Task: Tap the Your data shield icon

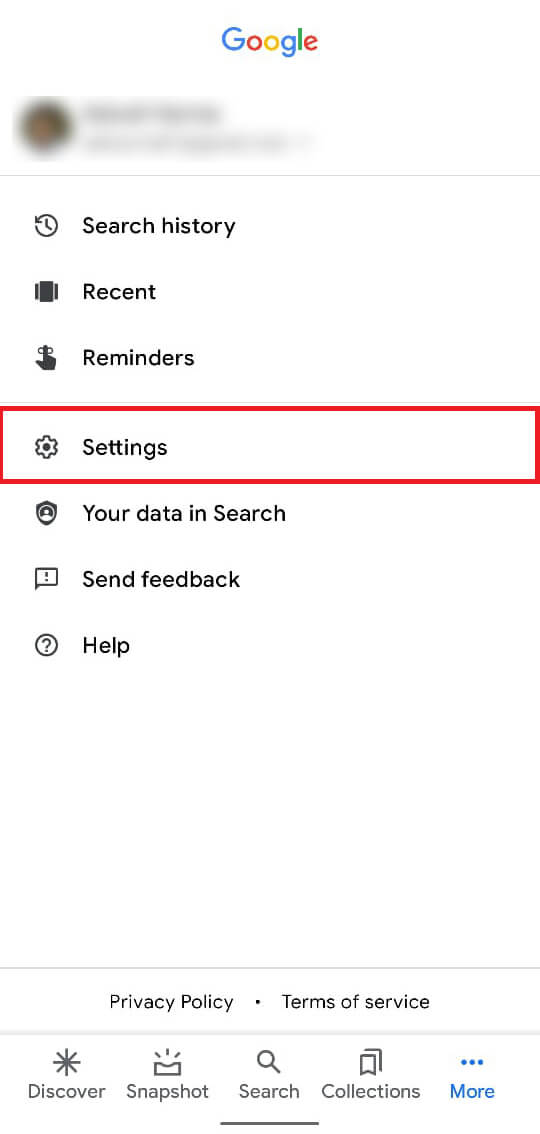Action: point(46,513)
